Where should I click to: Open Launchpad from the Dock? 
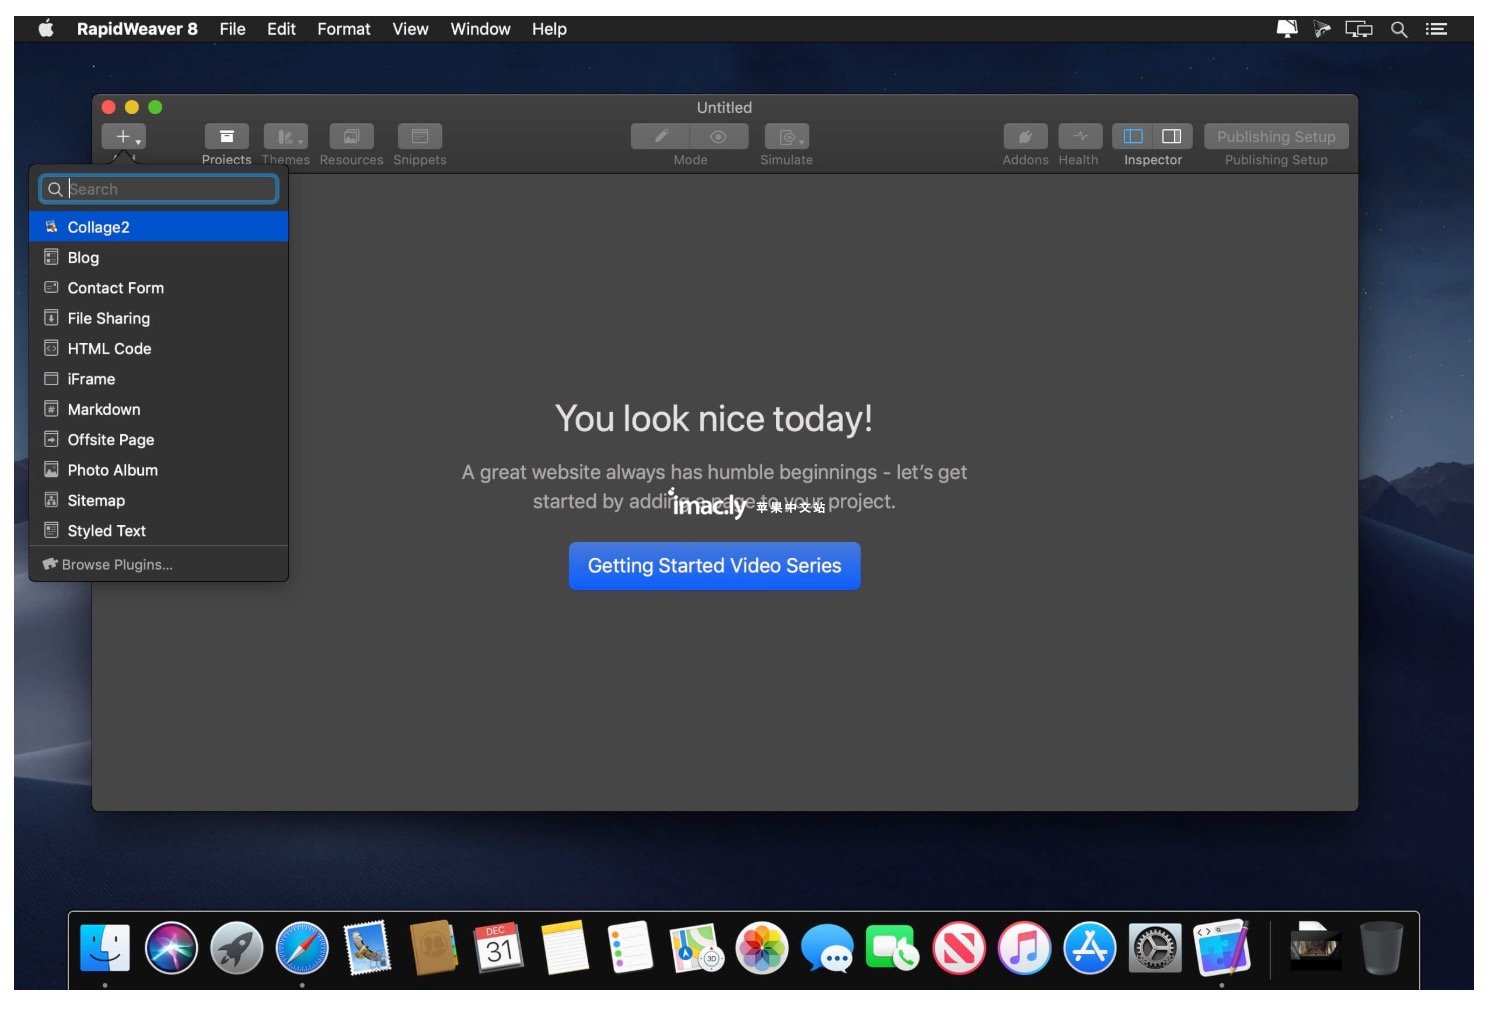click(237, 948)
